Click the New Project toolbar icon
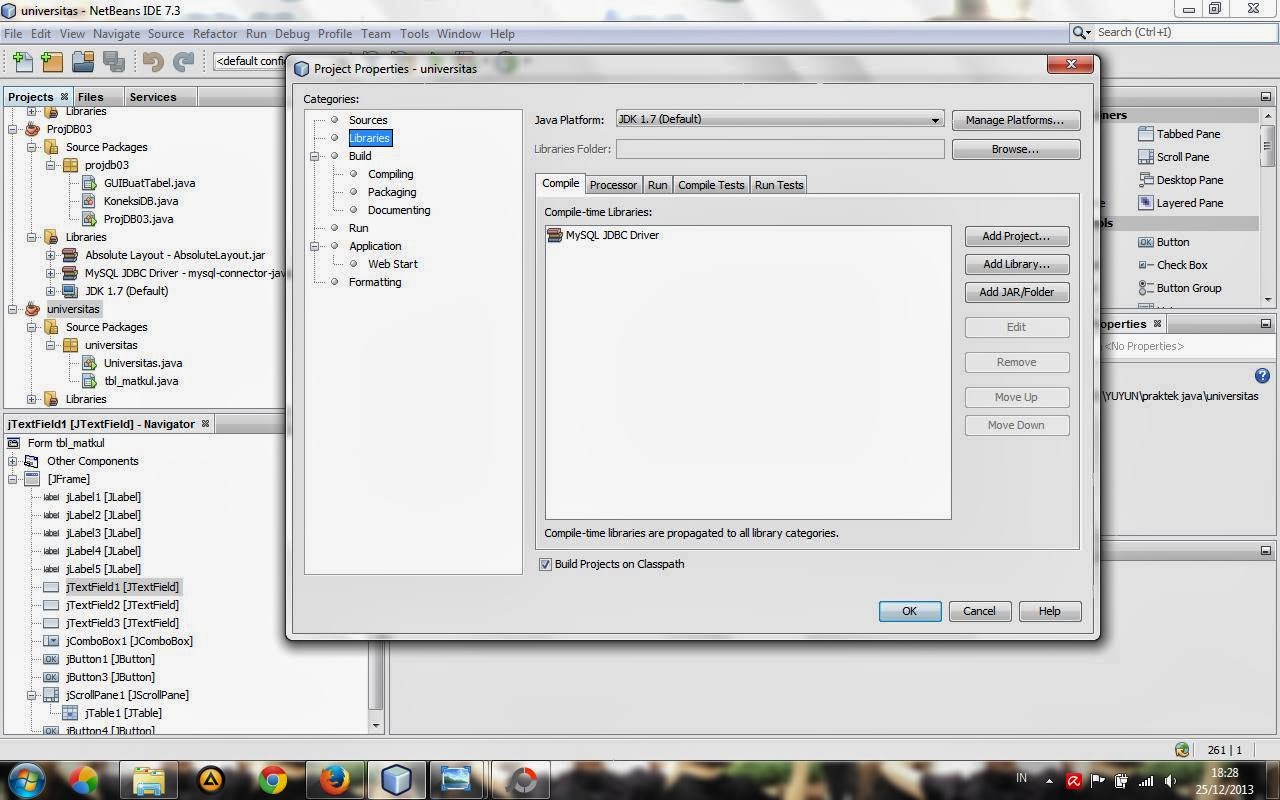This screenshot has height=800, width=1280. pos(52,61)
